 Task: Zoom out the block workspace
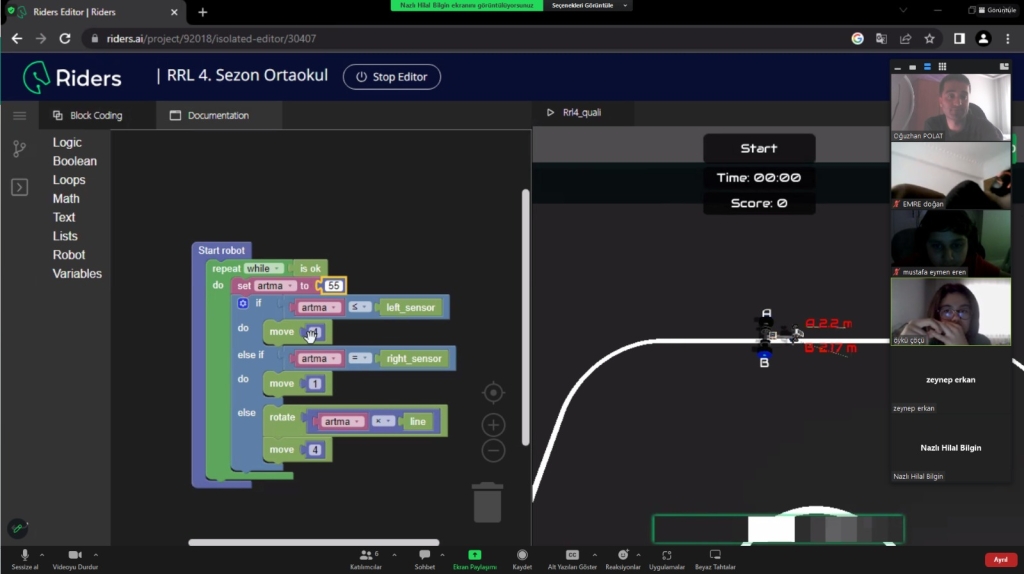[x=493, y=450]
